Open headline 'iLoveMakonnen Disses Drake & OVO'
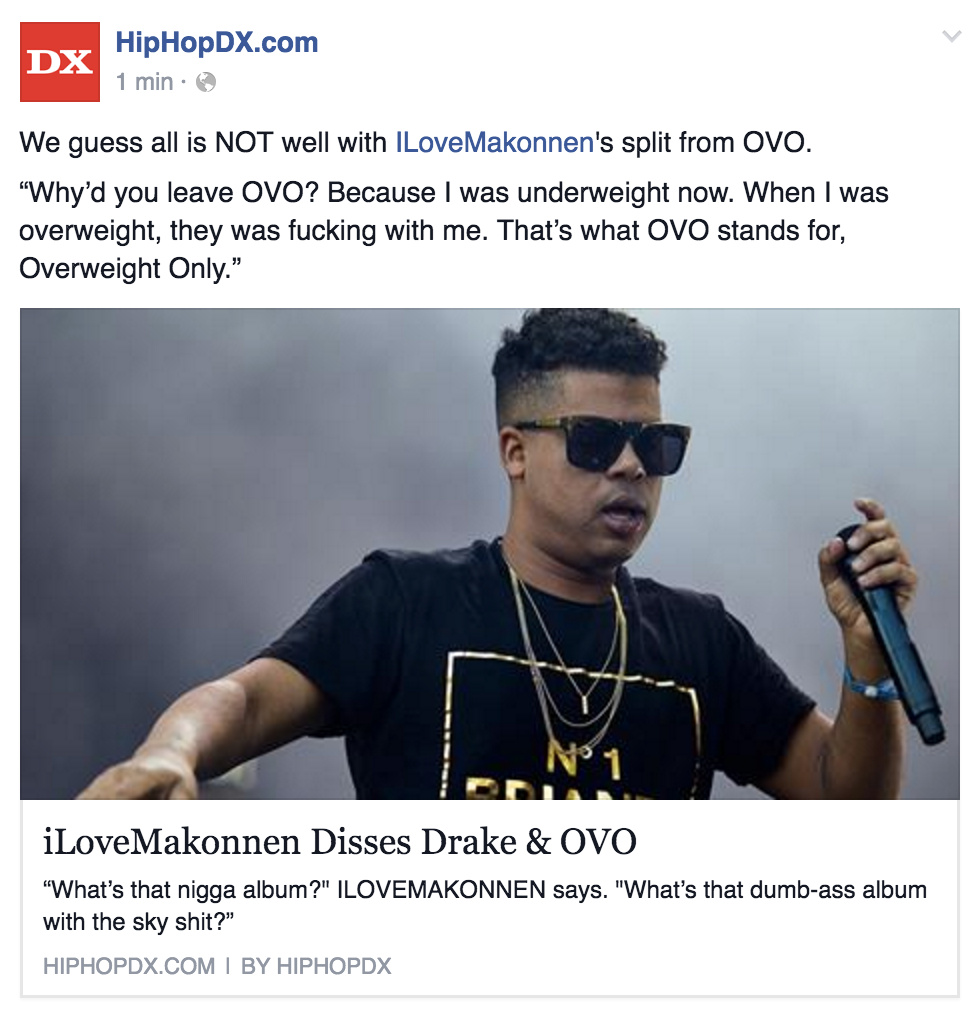 pos(340,842)
